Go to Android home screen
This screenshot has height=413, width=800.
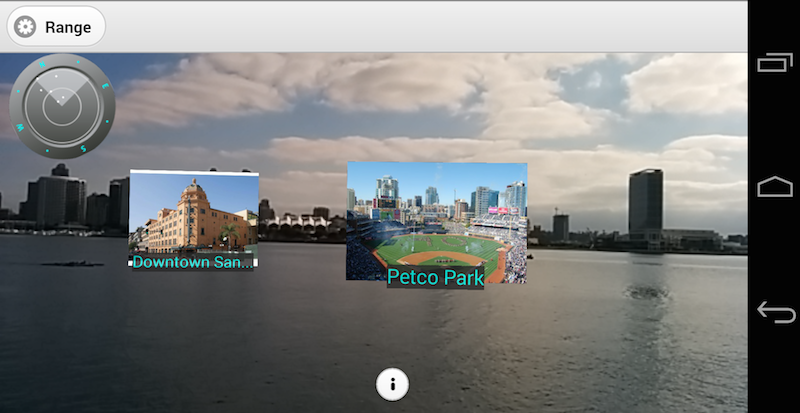coord(774,186)
